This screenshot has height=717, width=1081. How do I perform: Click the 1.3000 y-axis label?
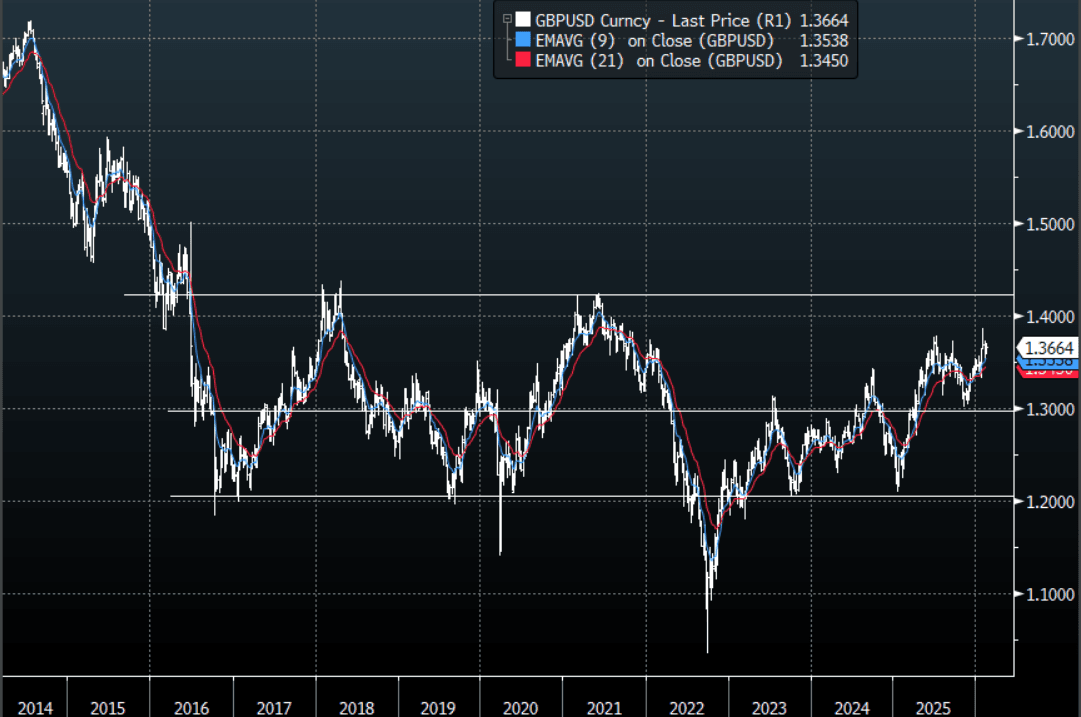[x=1050, y=410]
